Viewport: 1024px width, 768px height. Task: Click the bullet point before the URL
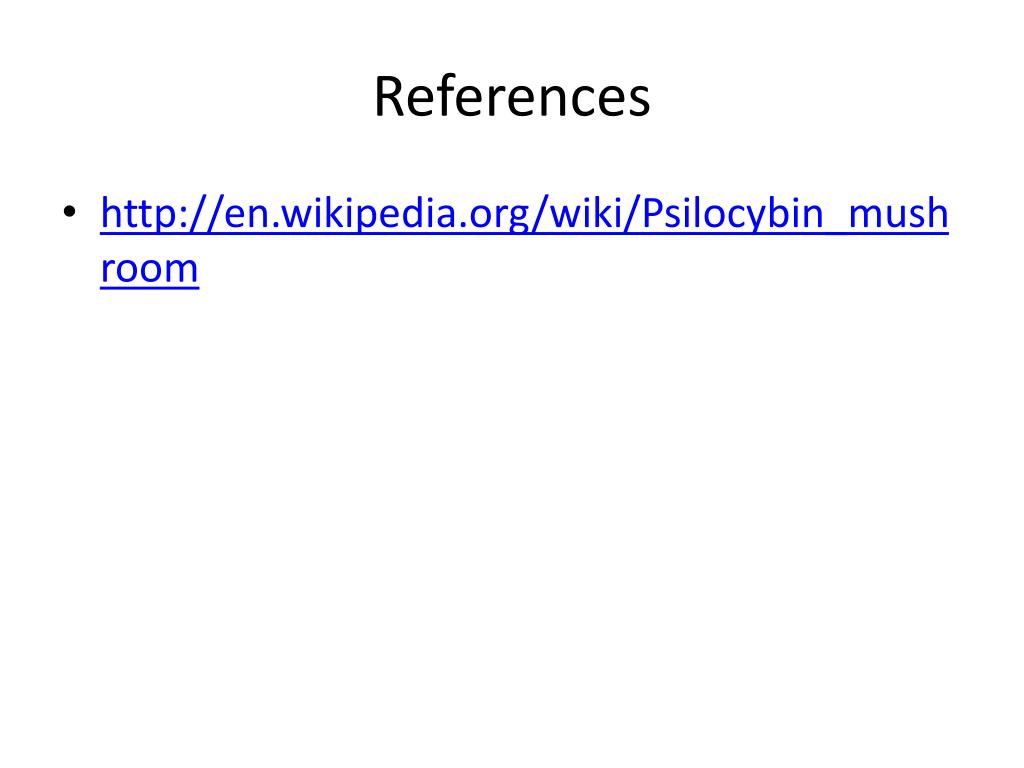coord(69,211)
